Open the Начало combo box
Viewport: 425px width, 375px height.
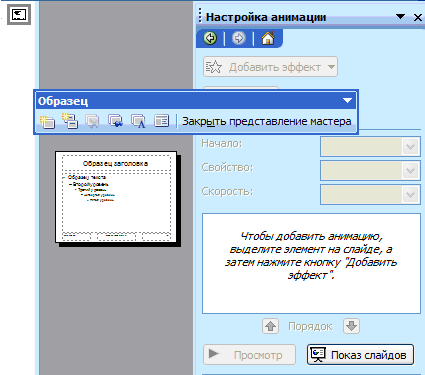[370, 146]
